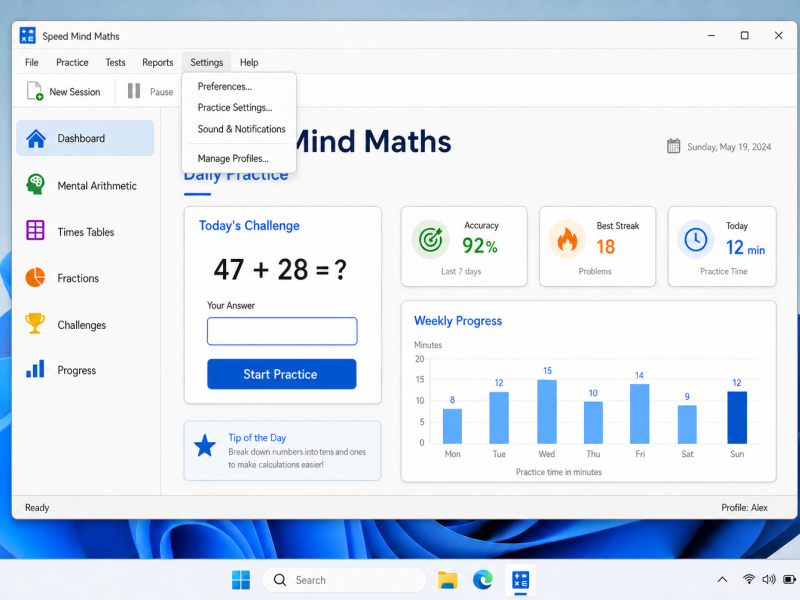Open the Practice menu
The height and width of the screenshot is (600, 800).
[72, 62]
